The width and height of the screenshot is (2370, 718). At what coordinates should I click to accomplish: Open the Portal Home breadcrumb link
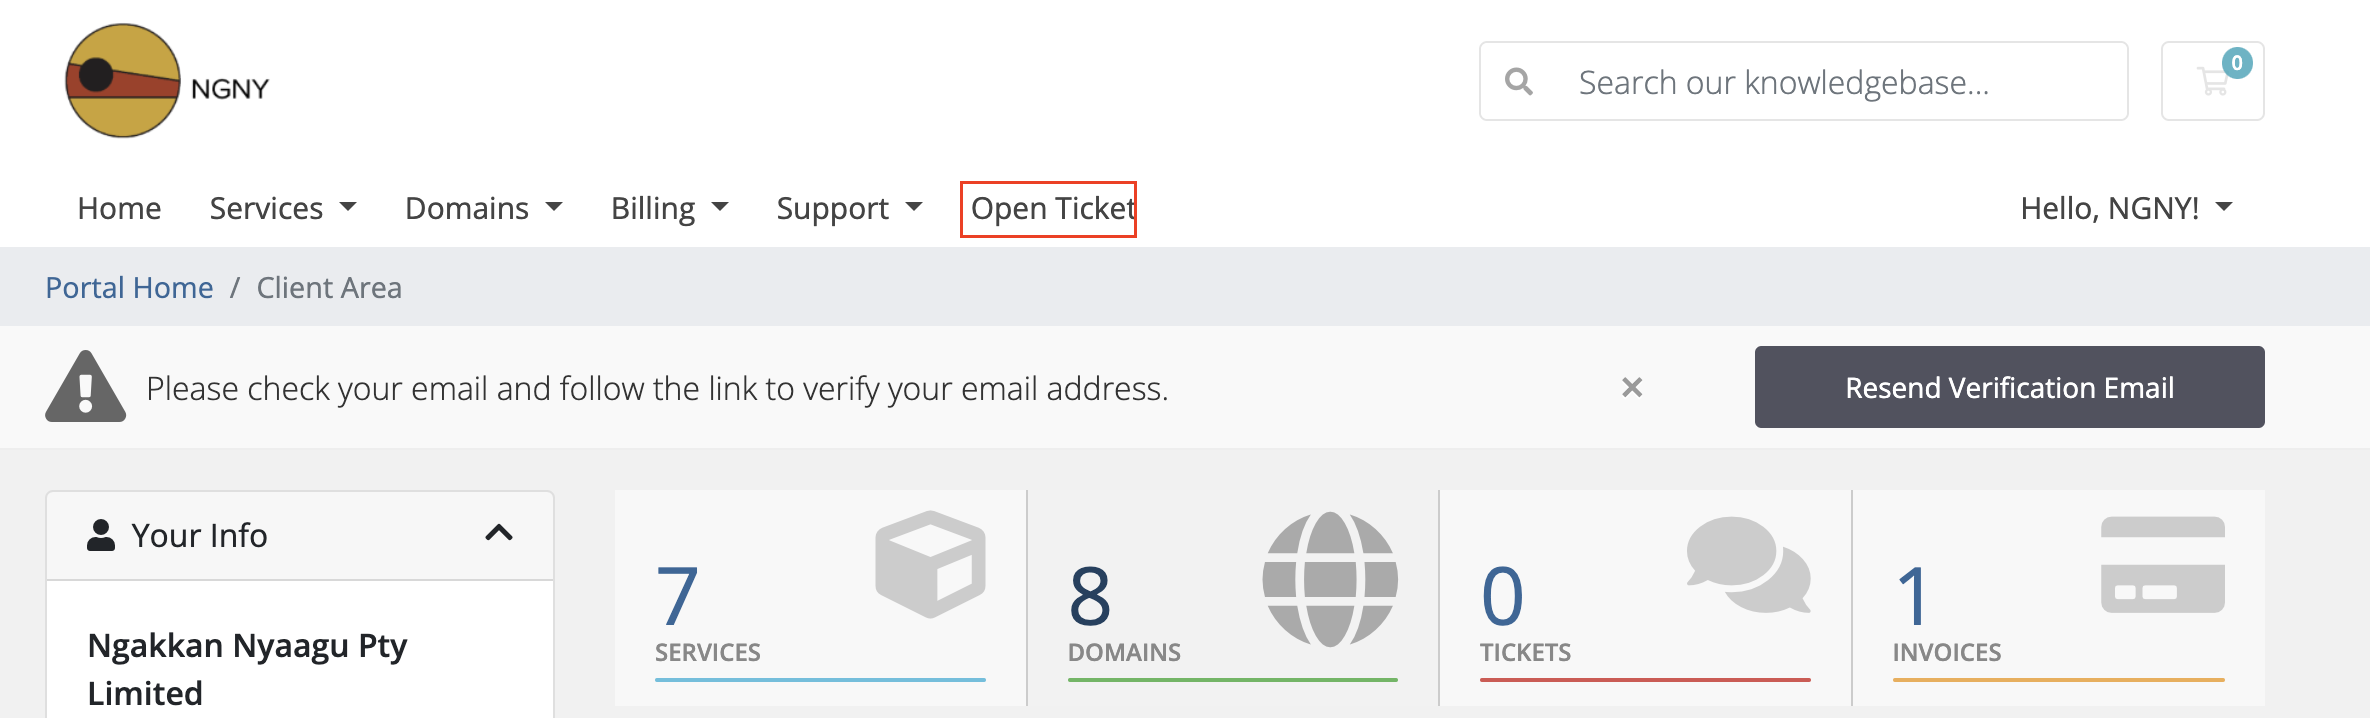[129, 288]
